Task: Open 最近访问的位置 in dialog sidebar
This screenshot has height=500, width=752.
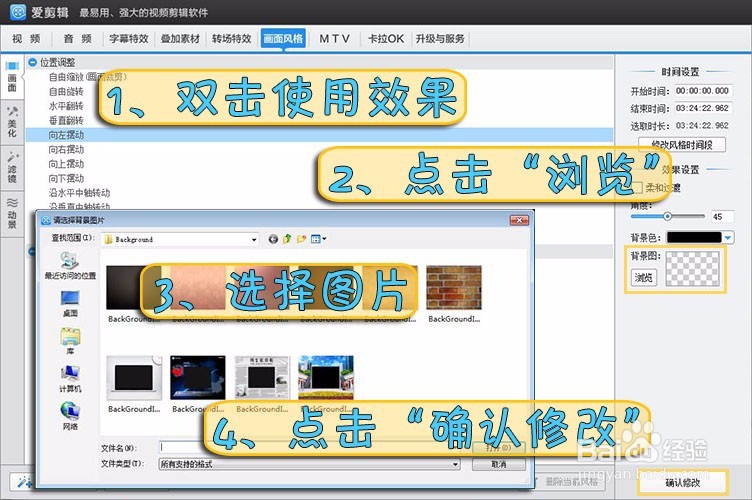Action: pos(70,266)
